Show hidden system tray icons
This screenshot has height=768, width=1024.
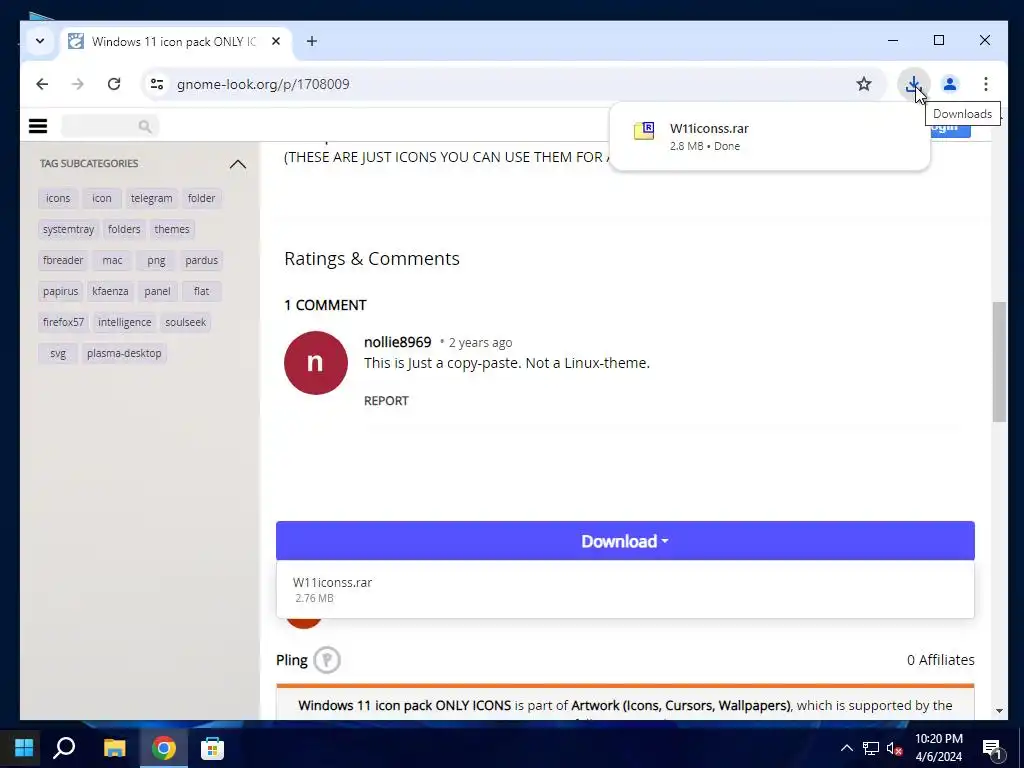coord(846,748)
